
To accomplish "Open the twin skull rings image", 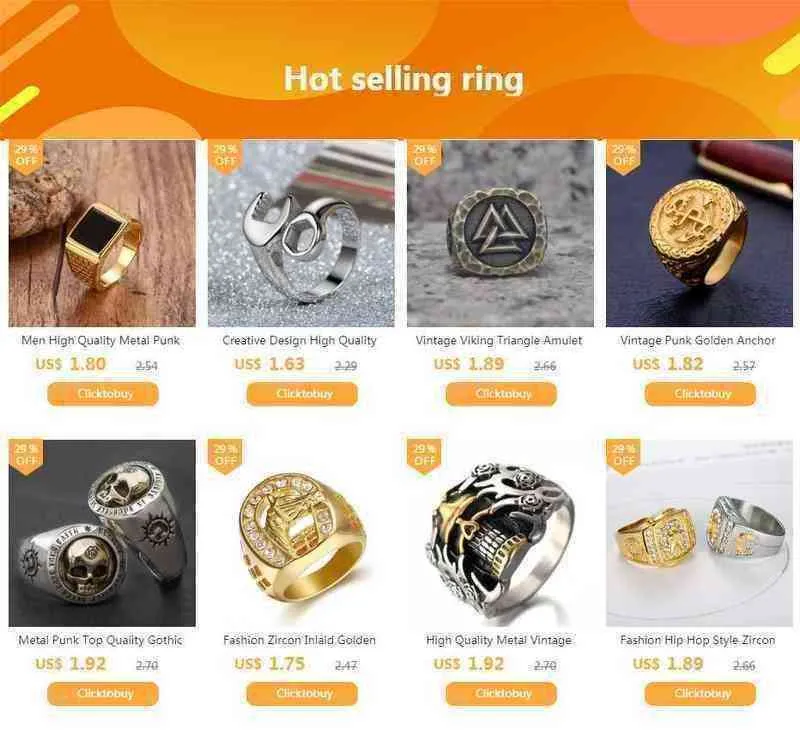I will [x=102, y=533].
